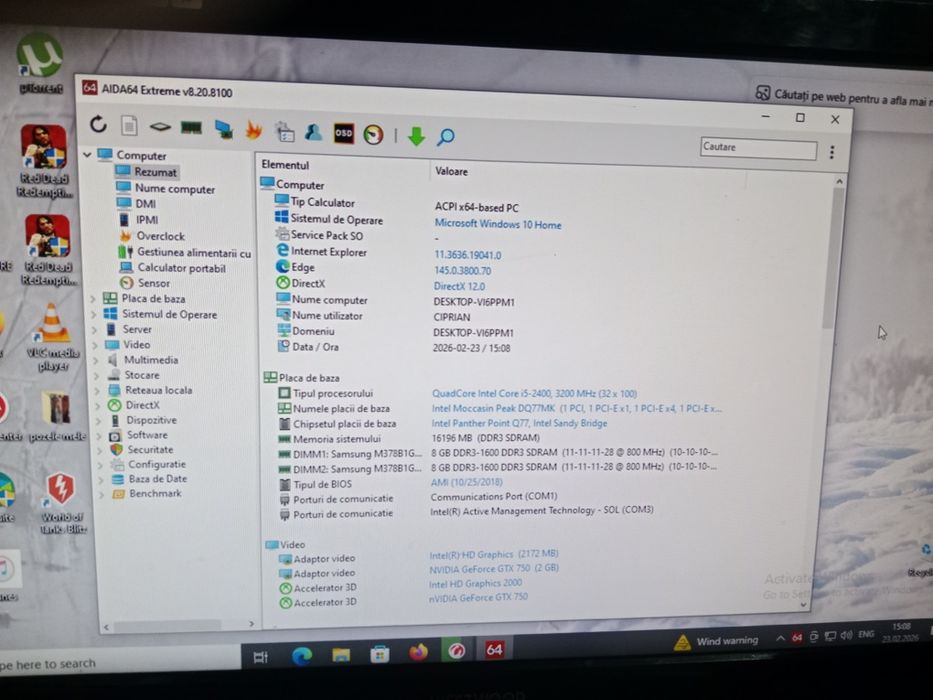Image resolution: width=933 pixels, height=700 pixels.
Task: Click the green download arrow icon
Action: click(x=416, y=136)
